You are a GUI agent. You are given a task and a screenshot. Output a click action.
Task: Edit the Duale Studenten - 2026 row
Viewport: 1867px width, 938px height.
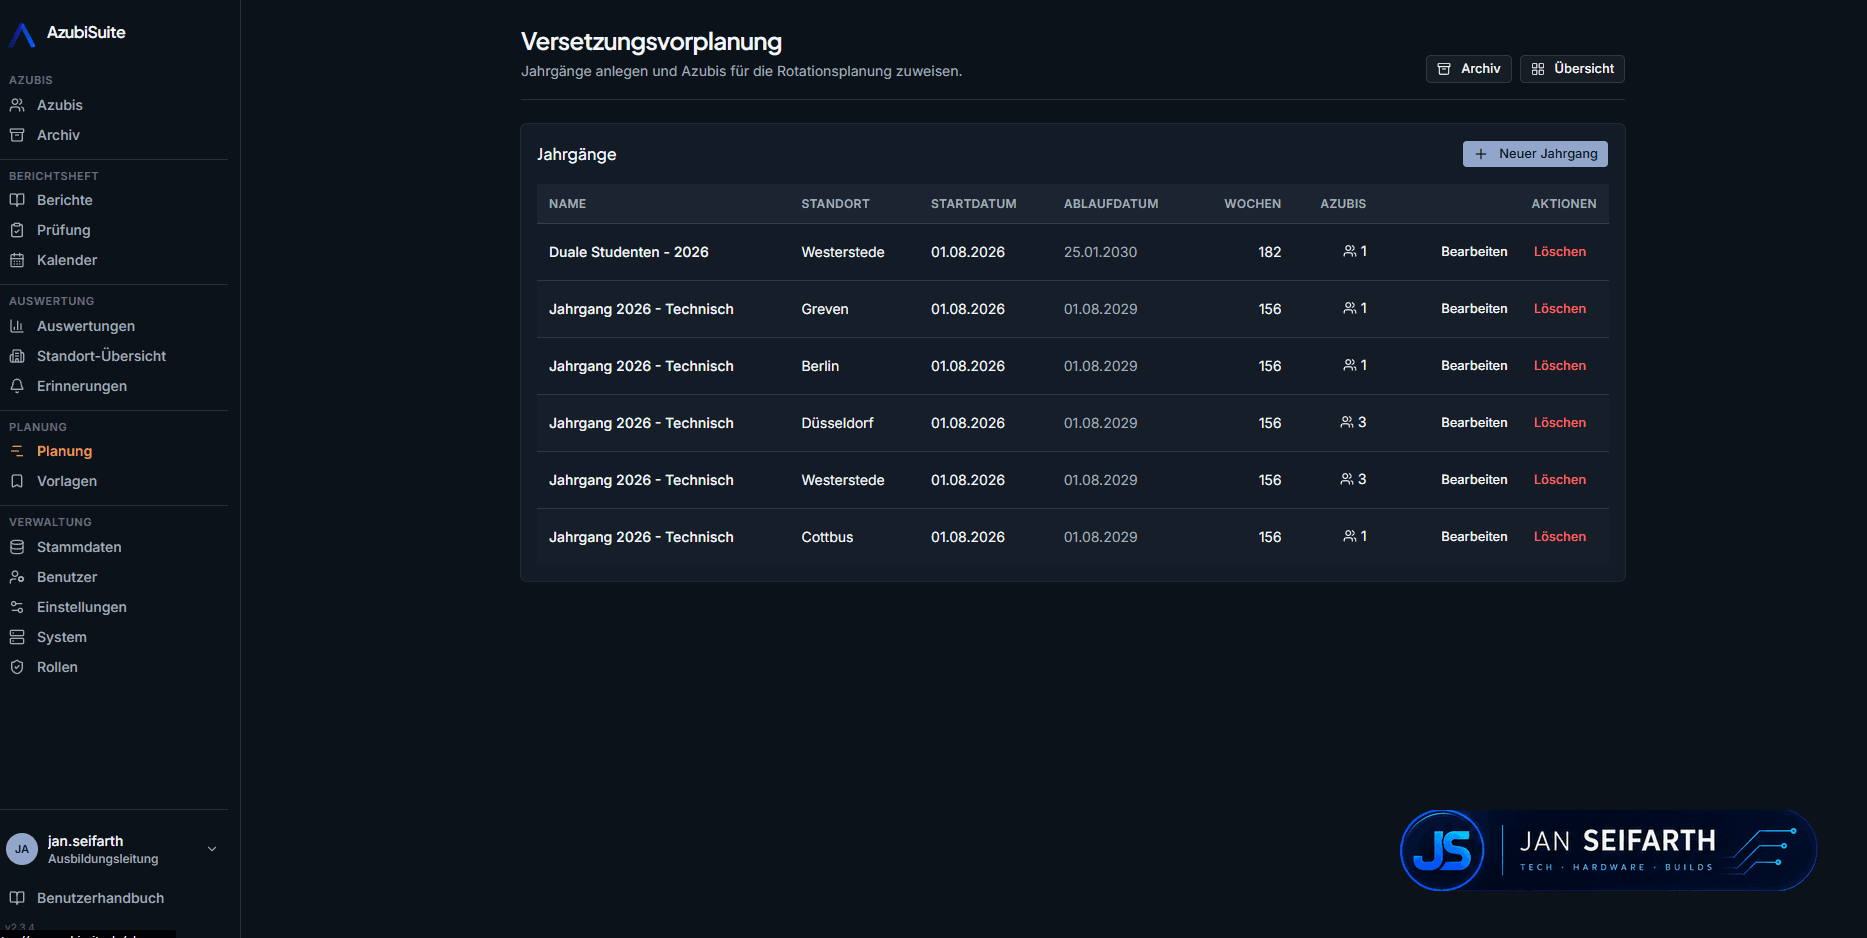[1474, 252]
